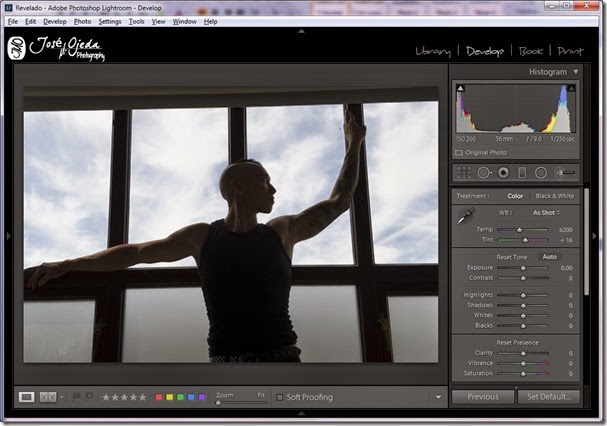Click the right panel vertical scrollbar
The width and height of the screenshot is (607, 426).
tap(586, 242)
